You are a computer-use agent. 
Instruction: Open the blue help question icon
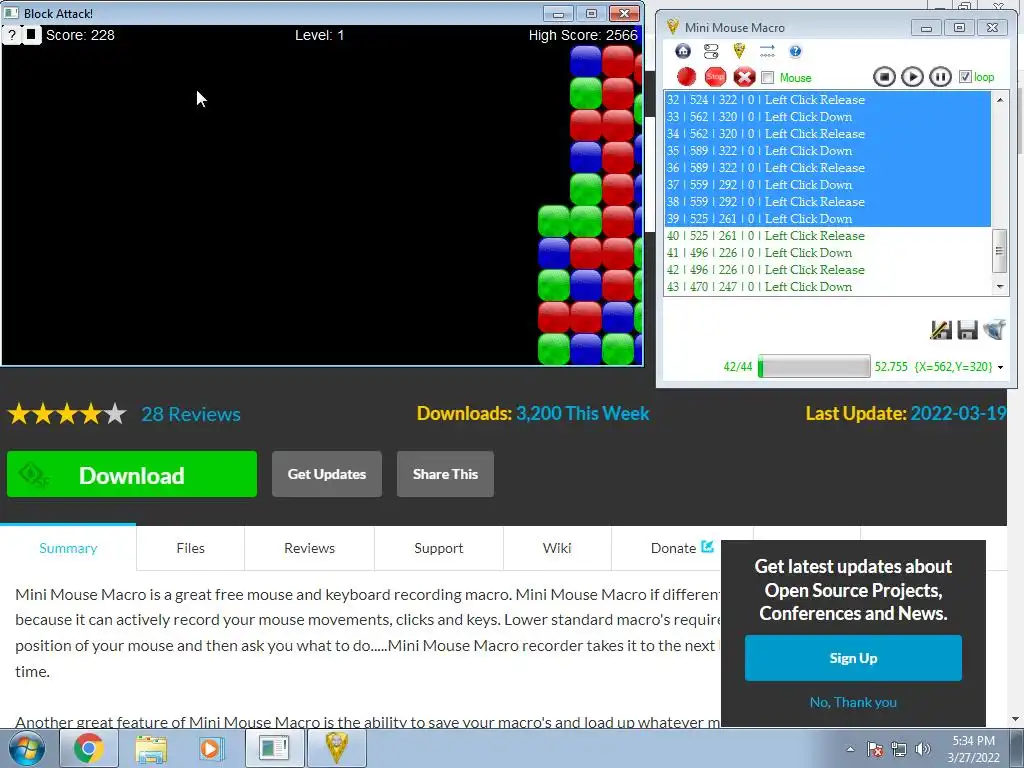(795, 51)
